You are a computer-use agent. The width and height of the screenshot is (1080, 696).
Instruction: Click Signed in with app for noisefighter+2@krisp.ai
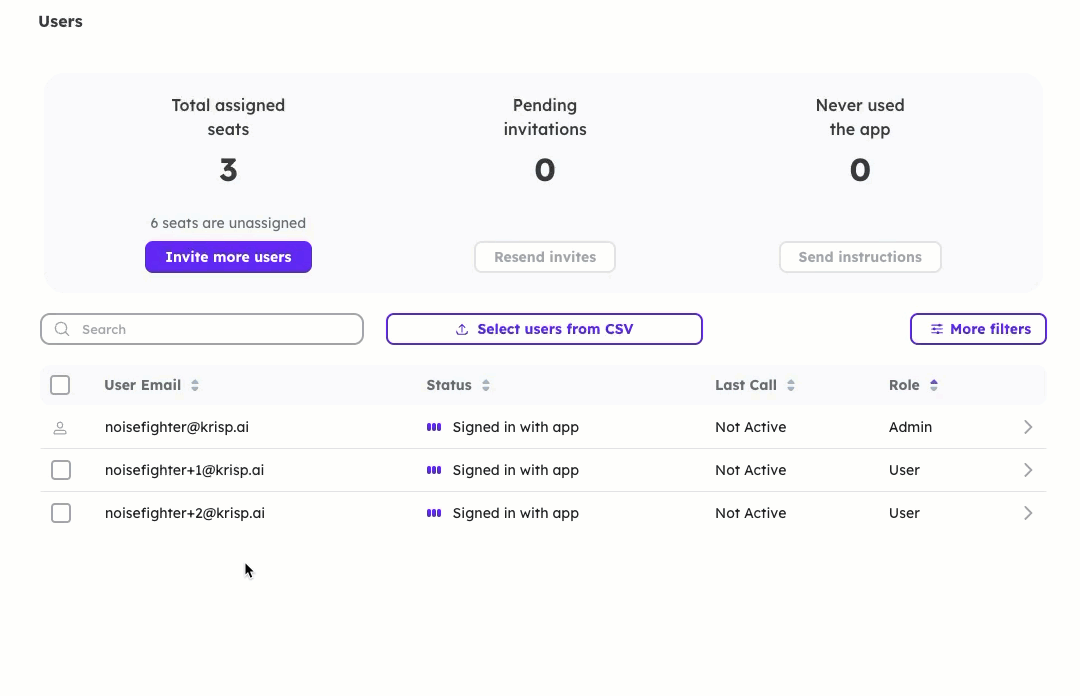[516, 513]
